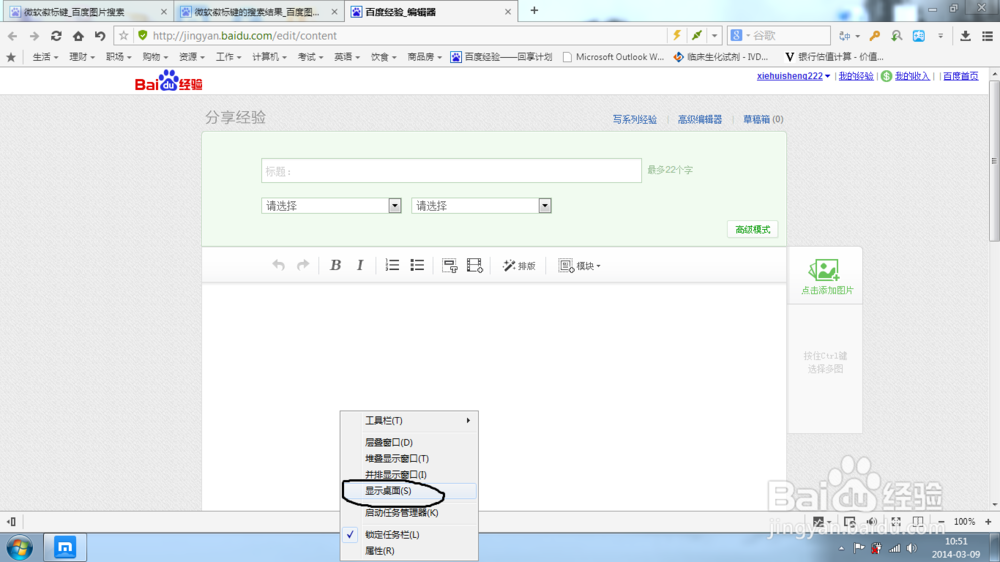Image resolution: width=1000 pixels, height=562 pixels.
Task: Click the Action Center flag tray icon
Action: [x=859, y=548]
